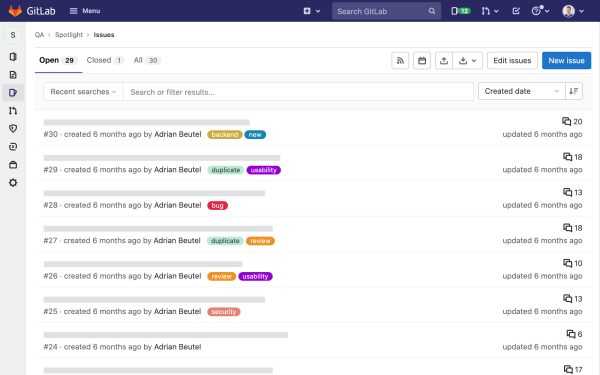Open Project information in sidebar

click(13, 57)
